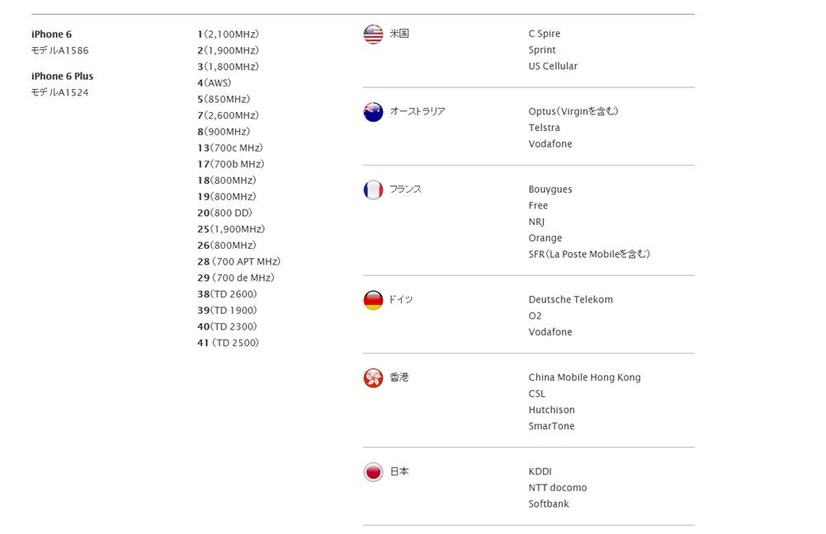Click the band 41 (TD 2500) entry
Image resolution: width=826 pixels, height=534 pixels.
click(228, 343)
